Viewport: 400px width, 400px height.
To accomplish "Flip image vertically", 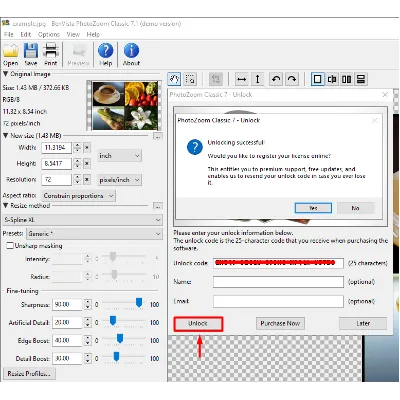I will click(257, 79).
